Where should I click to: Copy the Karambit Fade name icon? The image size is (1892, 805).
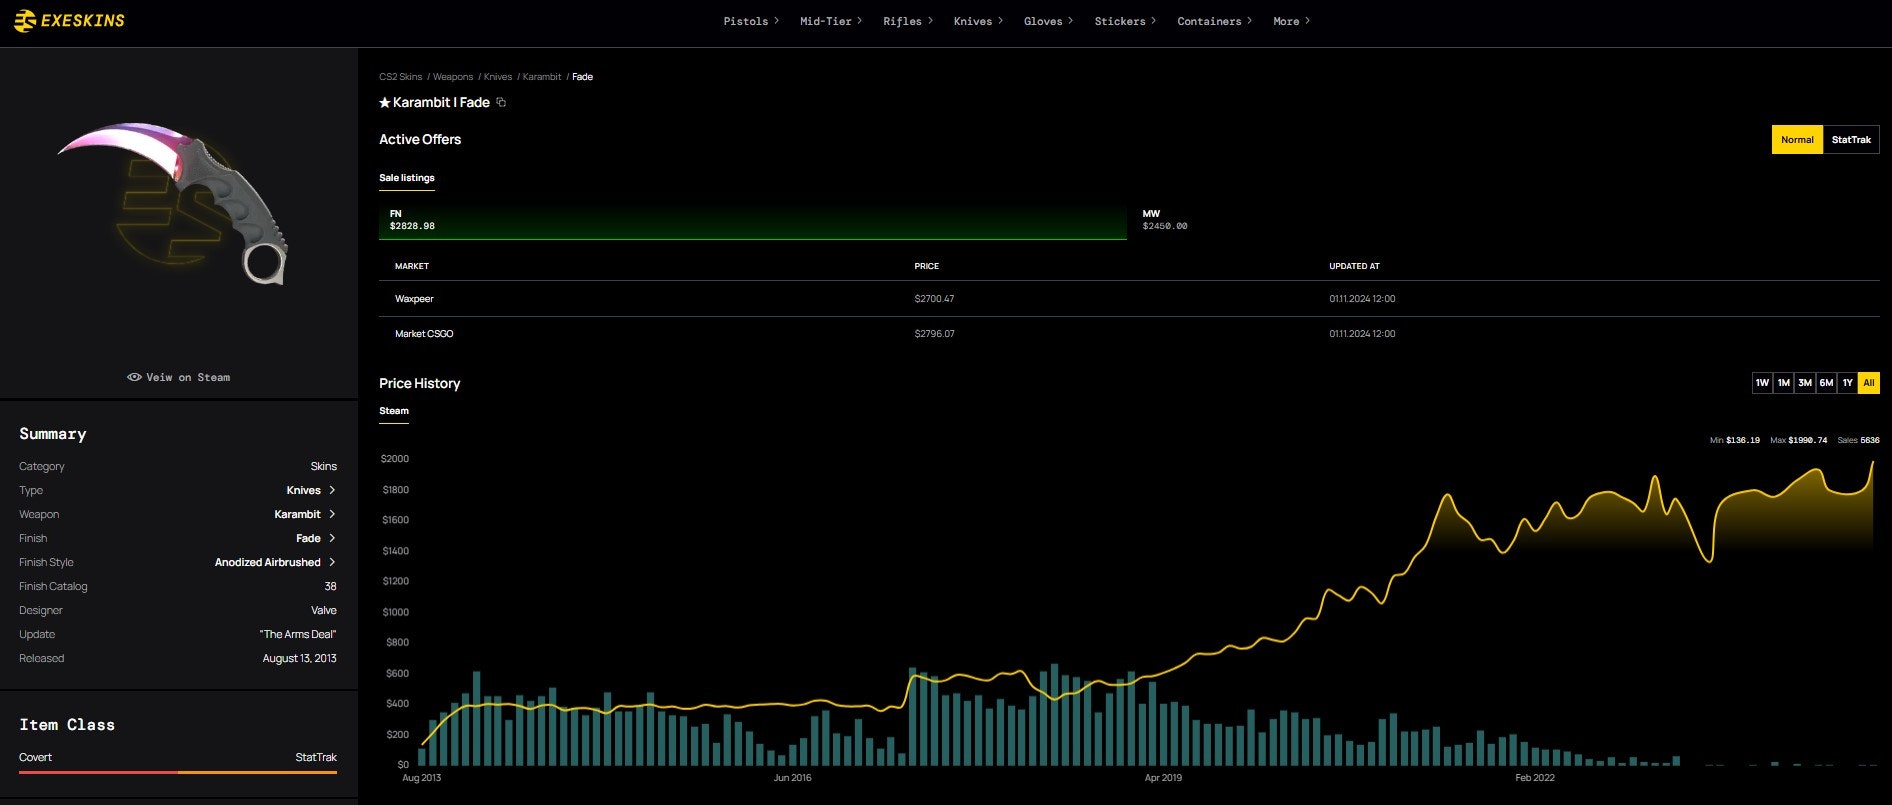pyautogui.click(x=501, y=102)
